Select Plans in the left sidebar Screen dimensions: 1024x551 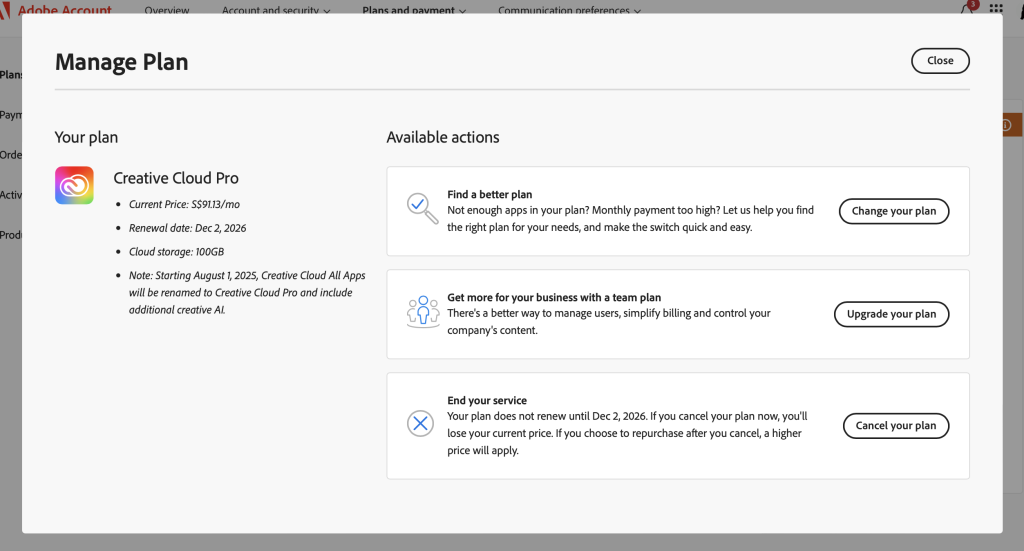10,75
